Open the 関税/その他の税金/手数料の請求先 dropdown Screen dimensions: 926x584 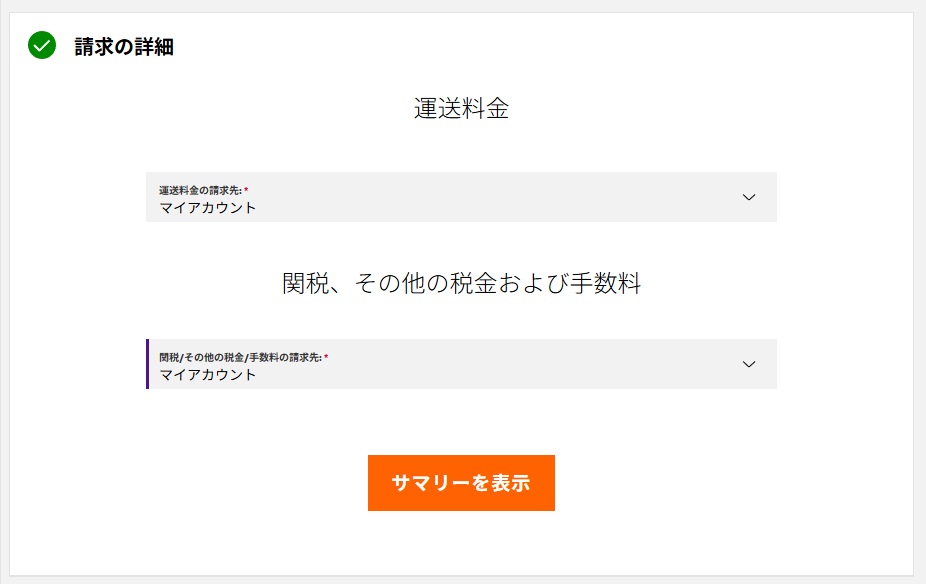pos(461,364)
